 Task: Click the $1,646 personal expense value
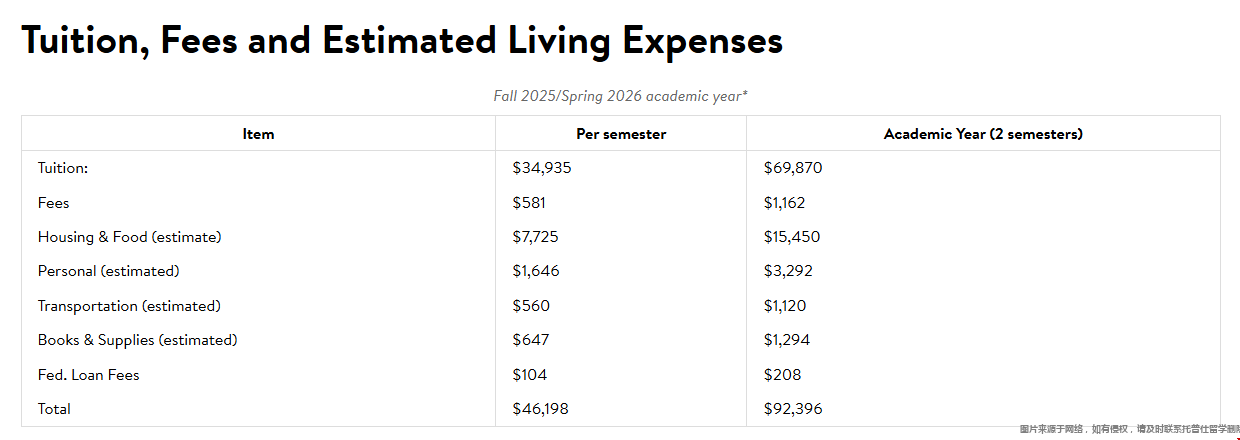pos(536,271)
